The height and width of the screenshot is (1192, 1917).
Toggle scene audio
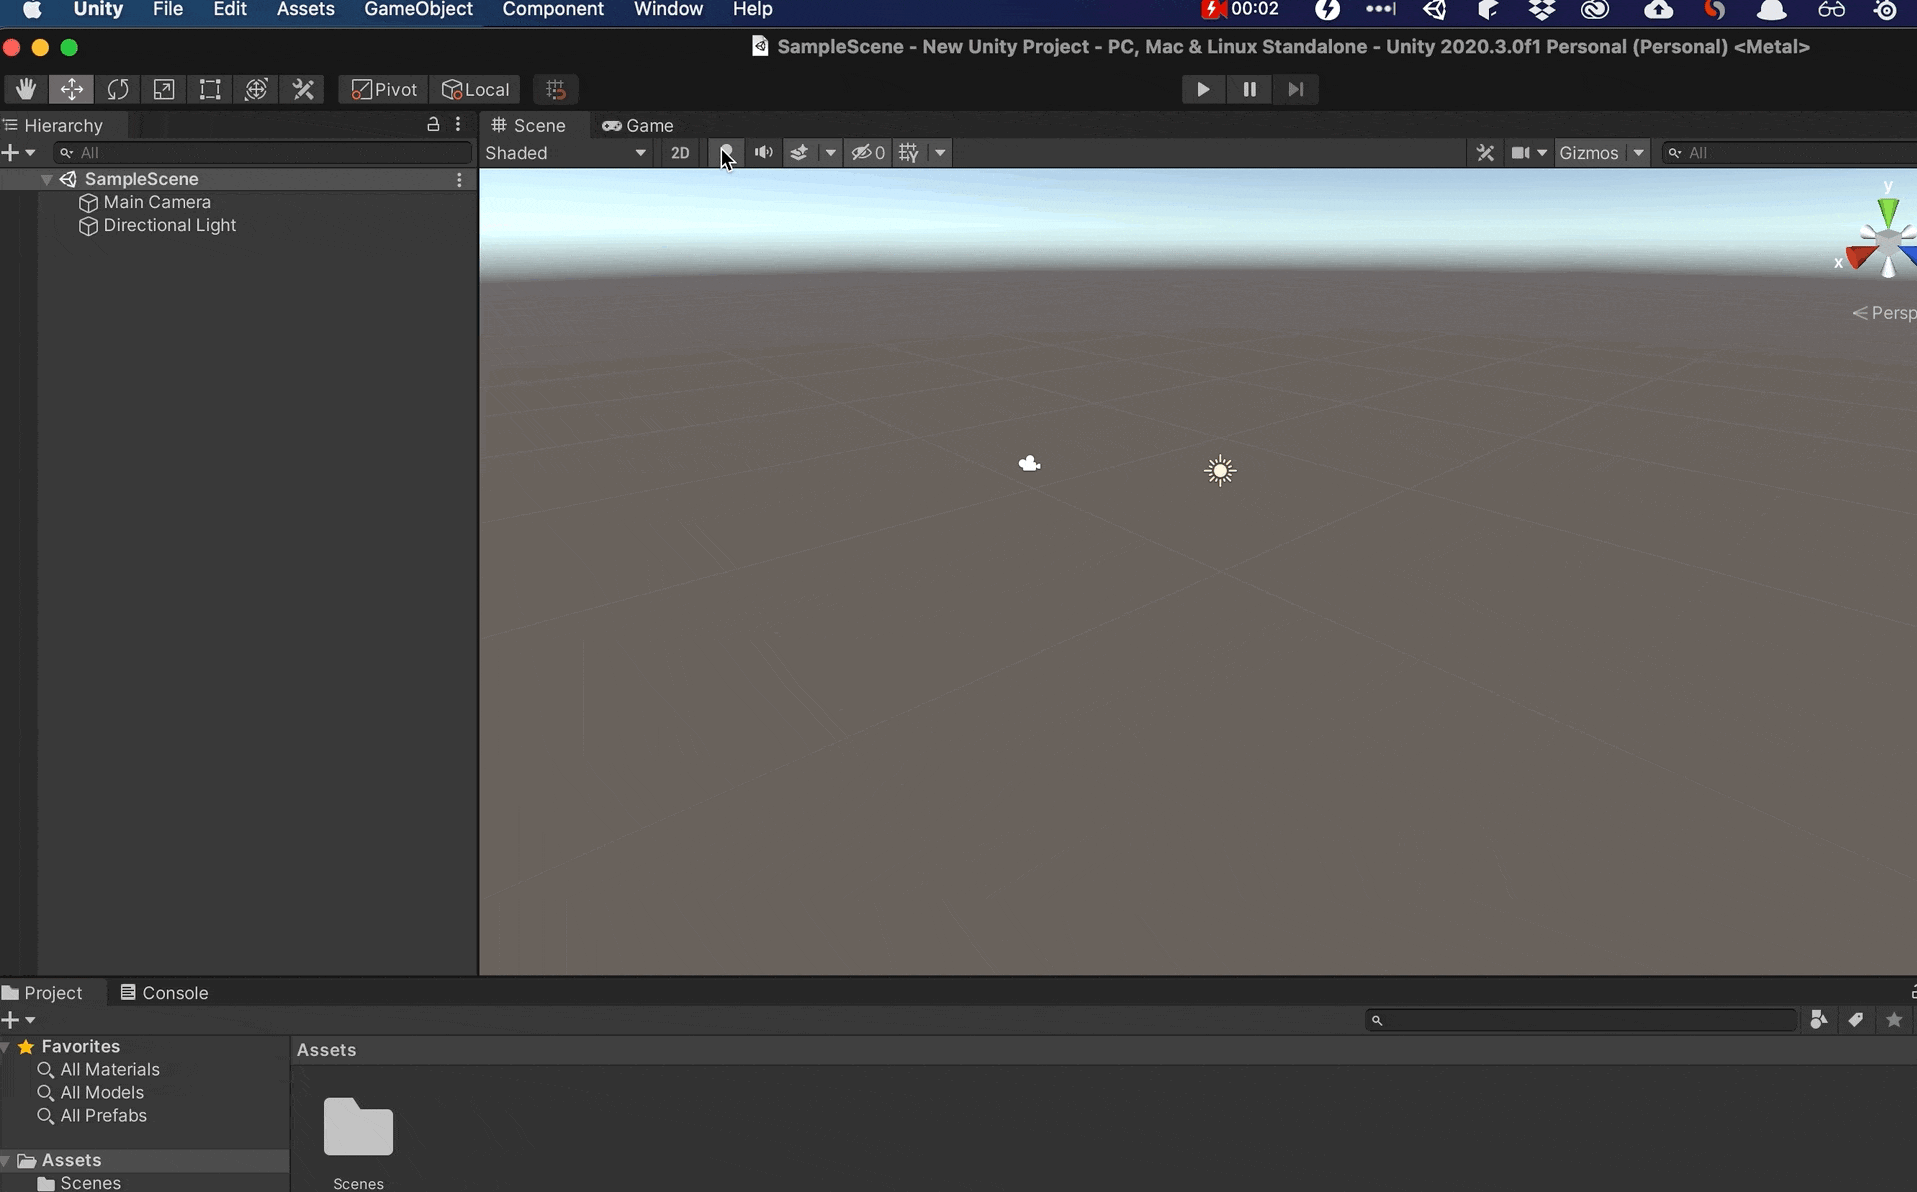[763, 153]
